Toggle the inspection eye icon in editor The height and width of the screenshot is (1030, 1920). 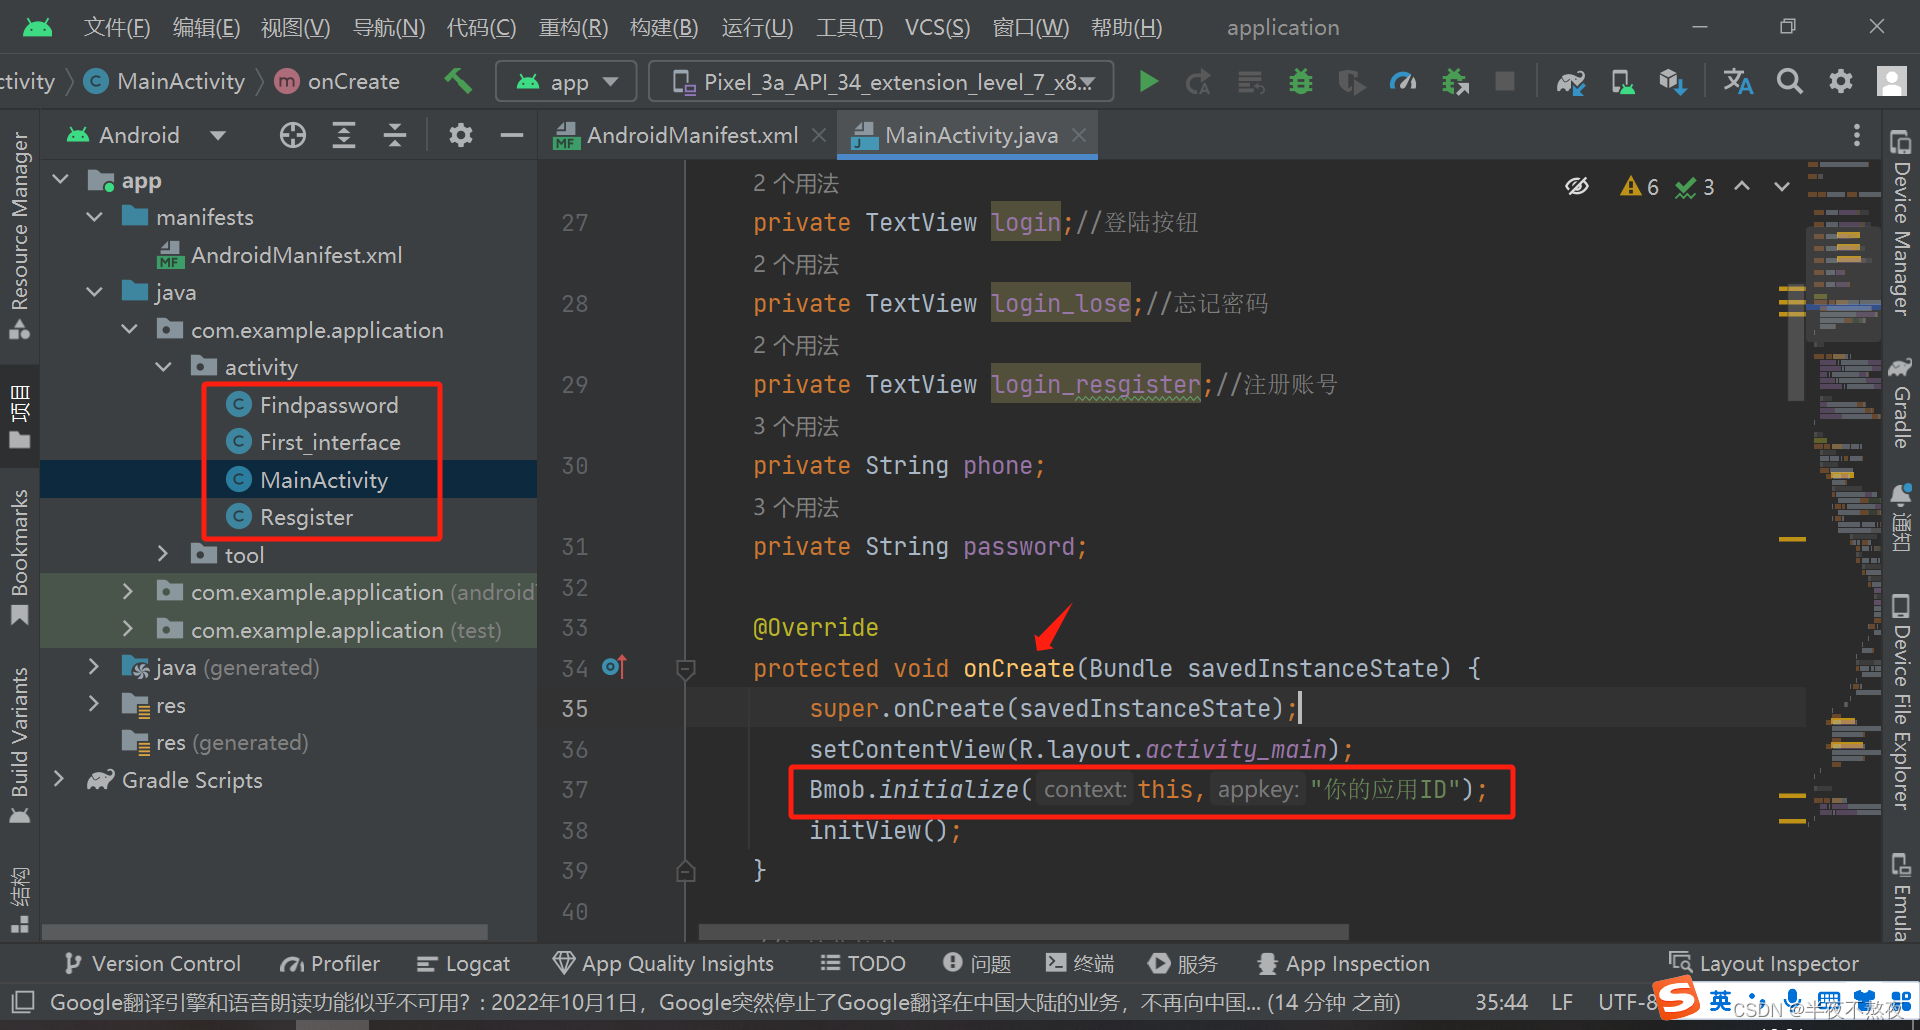(x=1578, y=185)
